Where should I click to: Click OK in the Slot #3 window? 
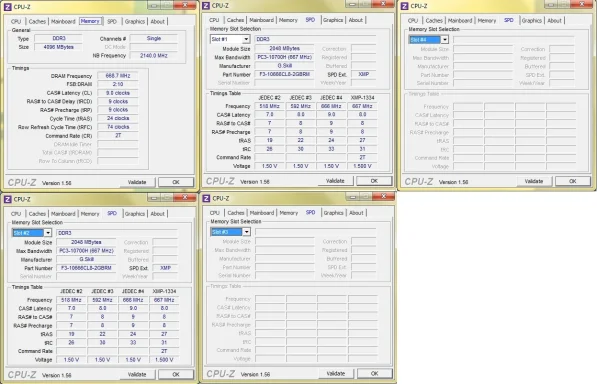tap(375, 374)
